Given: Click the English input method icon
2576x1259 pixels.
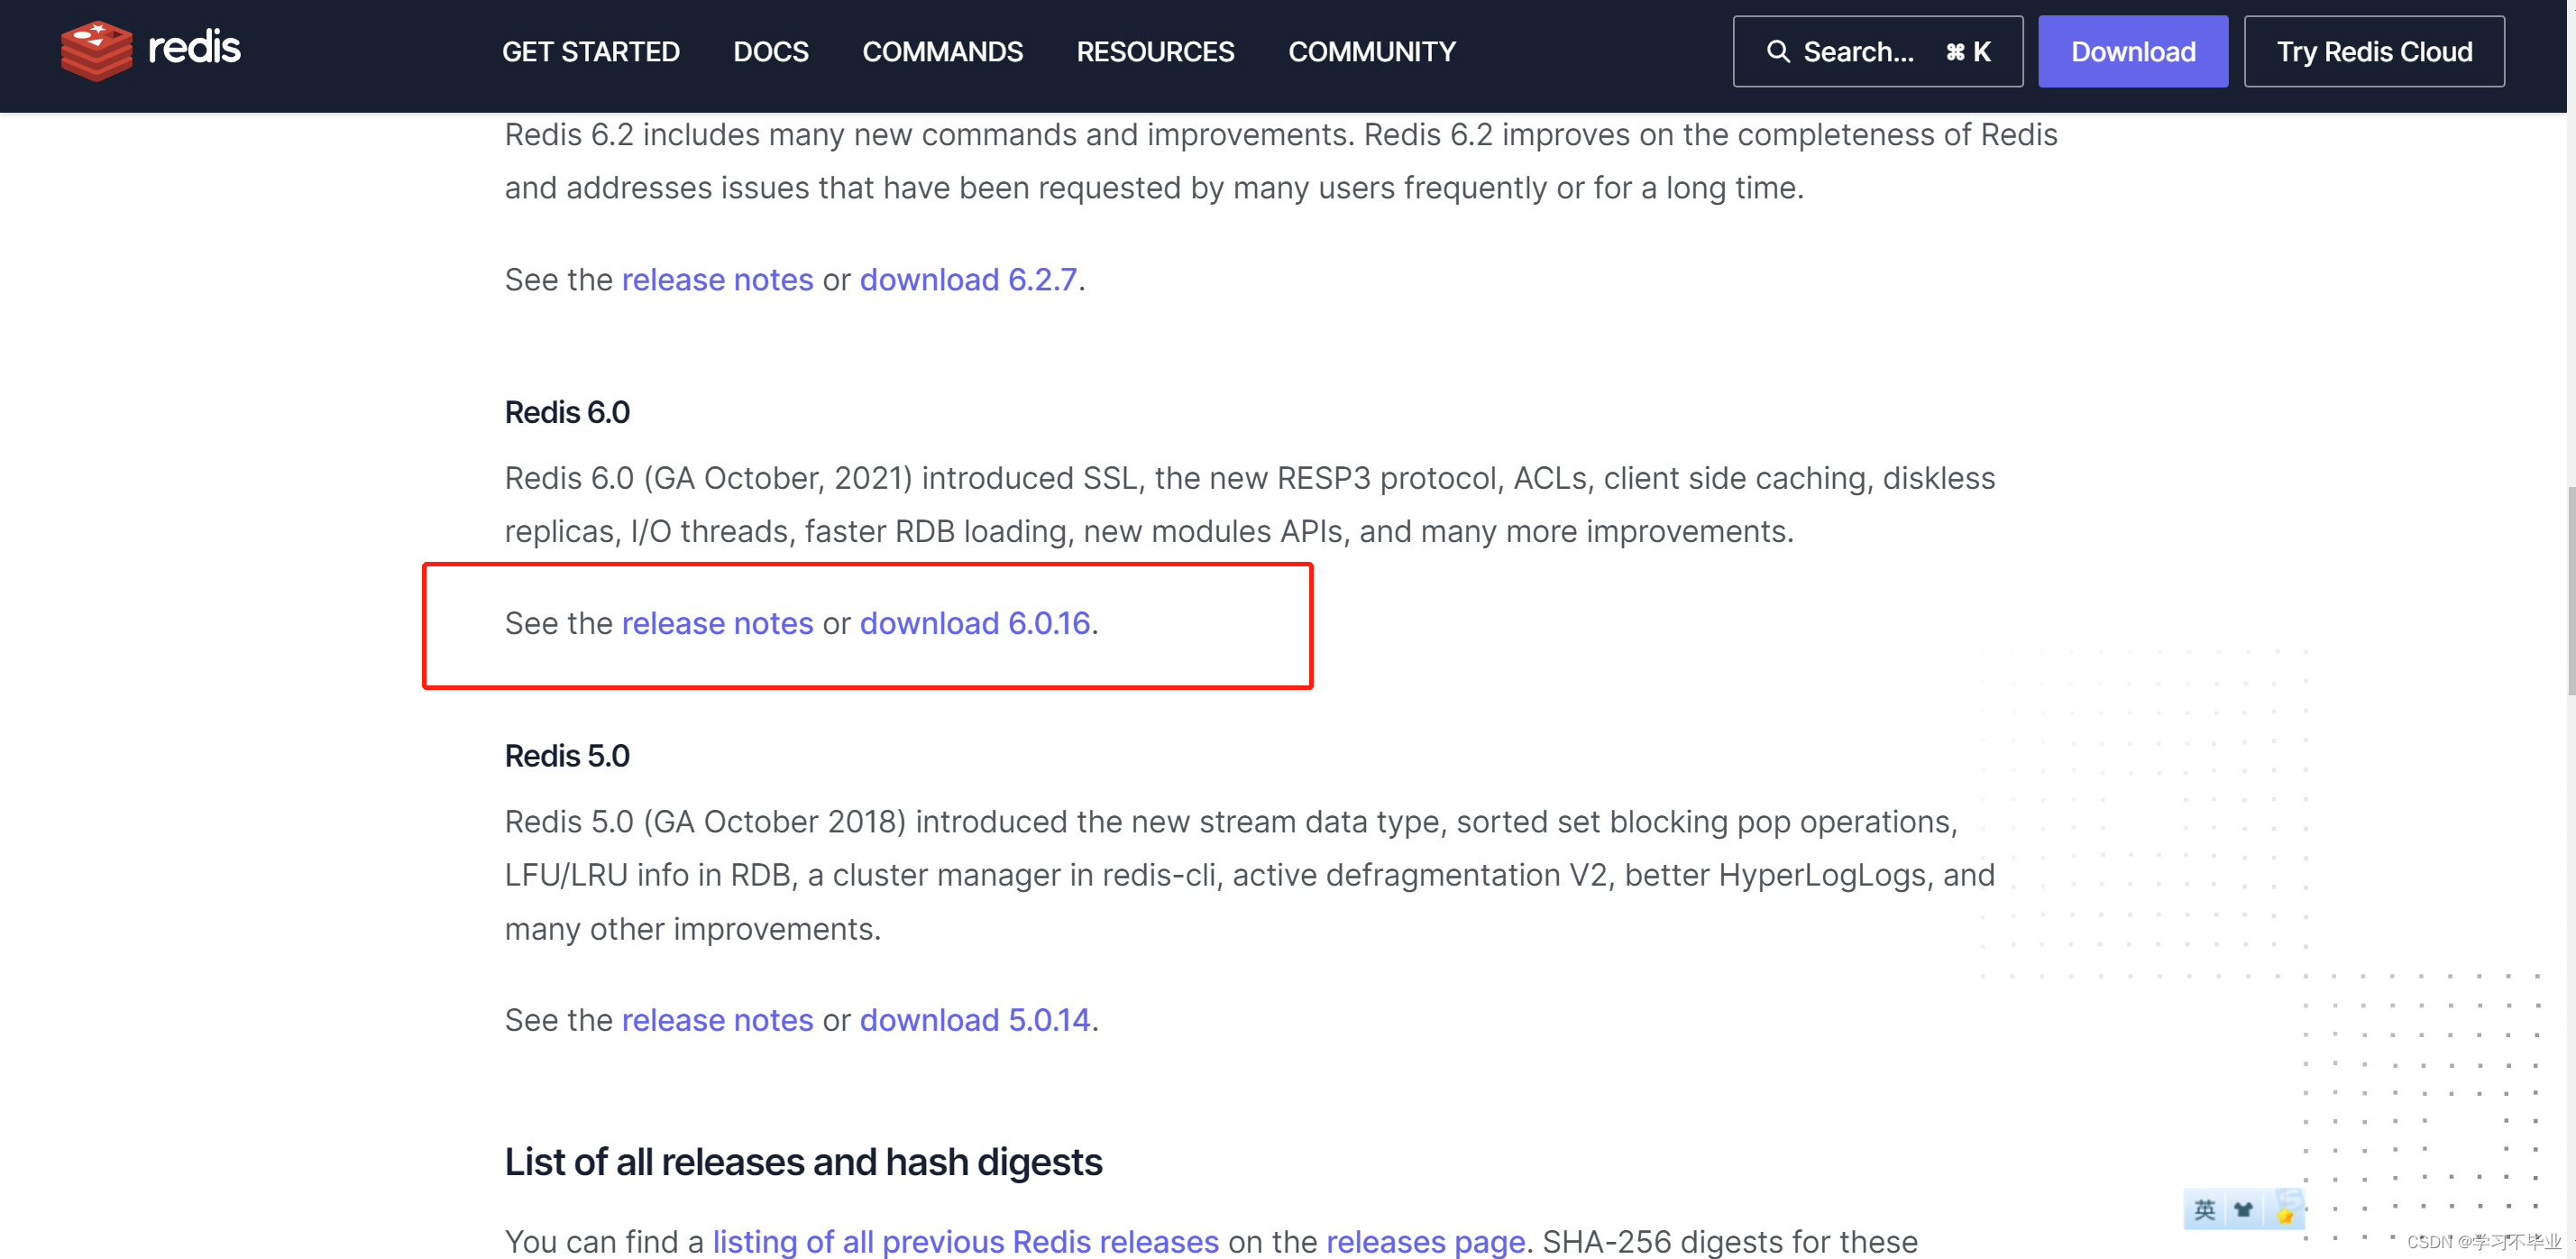Looking at the screenshot, I should (2204, 1210).
